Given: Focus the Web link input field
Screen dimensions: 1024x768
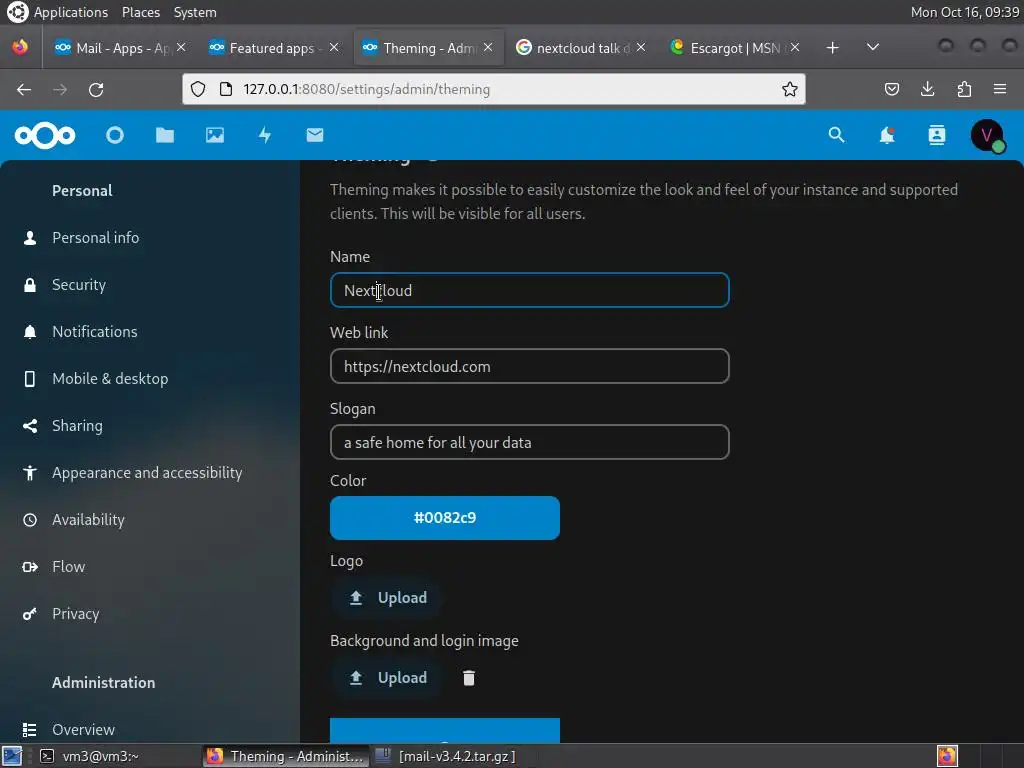Looking at the screenshot, I should (x=530, y=366).
